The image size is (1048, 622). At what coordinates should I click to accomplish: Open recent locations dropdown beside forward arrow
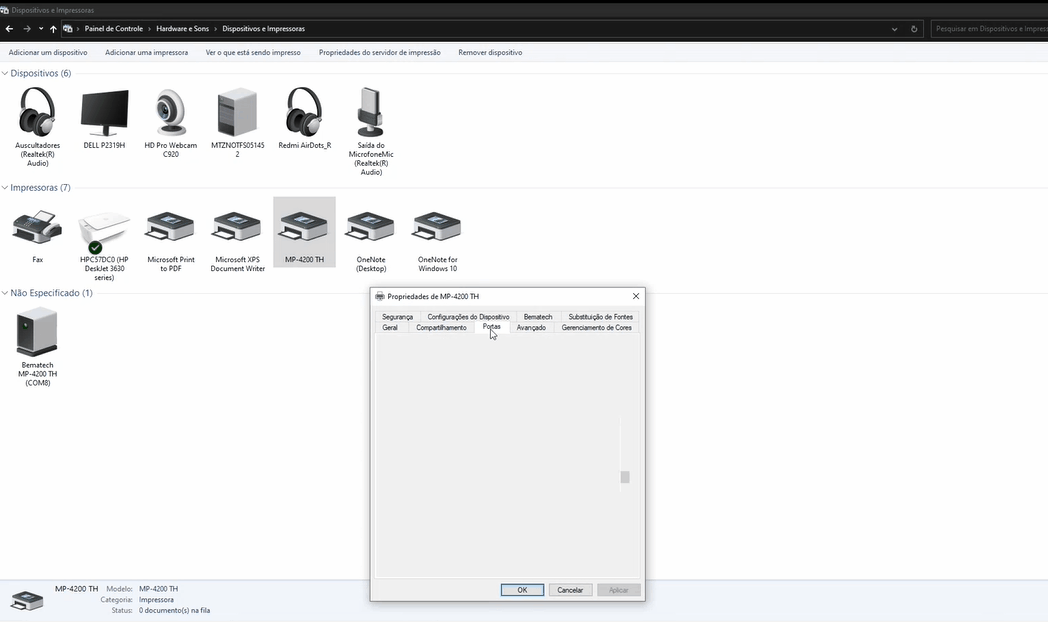coord(41,29)
